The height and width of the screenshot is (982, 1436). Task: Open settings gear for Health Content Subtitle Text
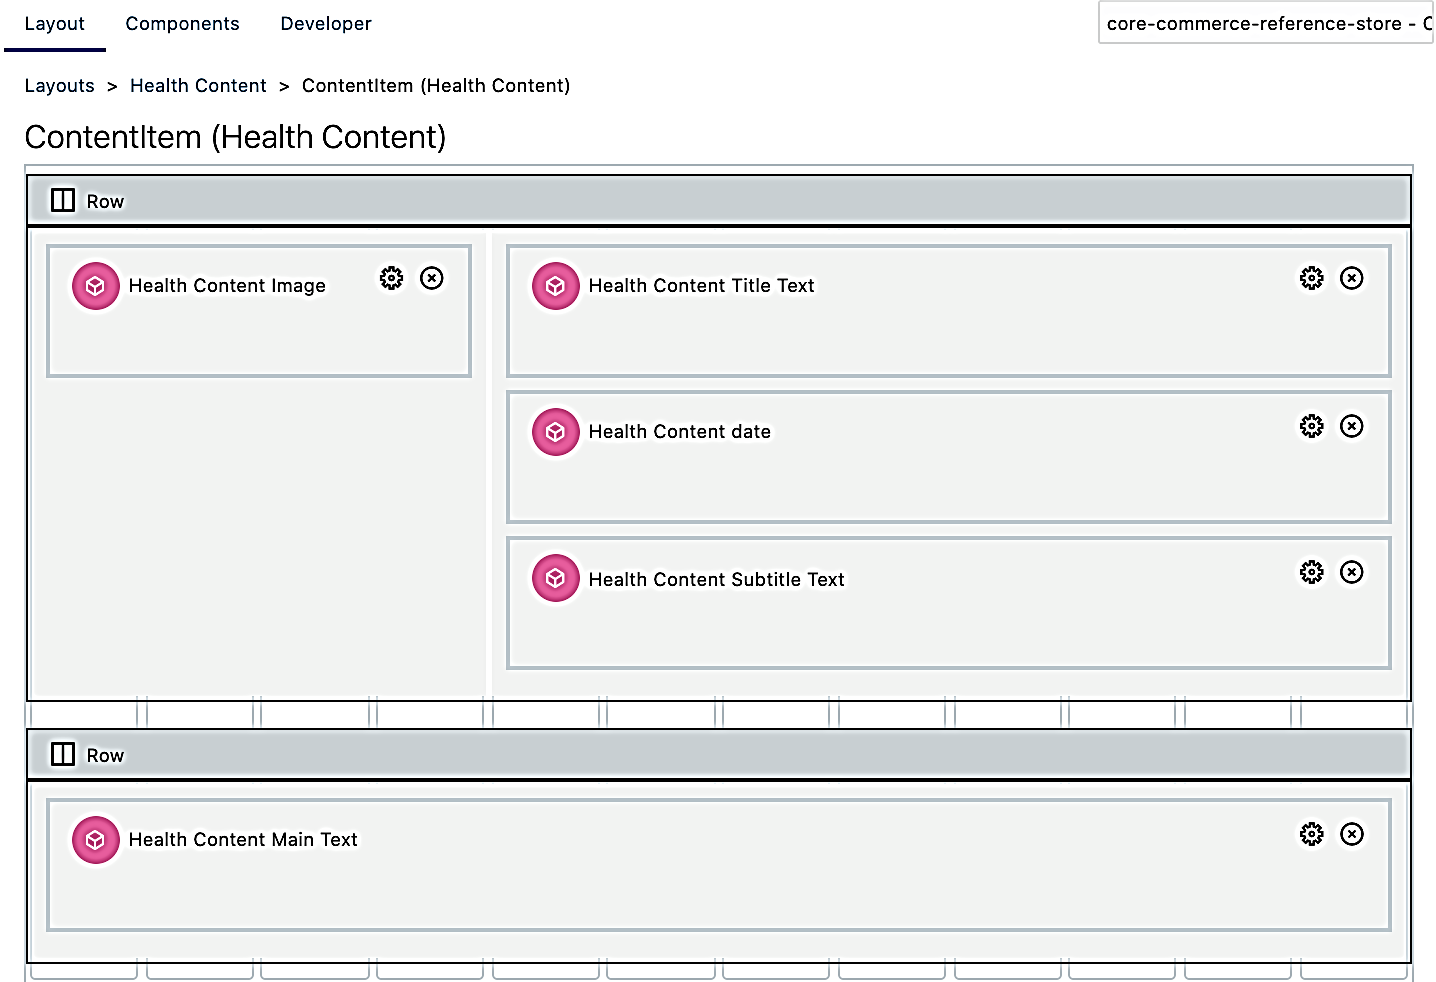1311,572
